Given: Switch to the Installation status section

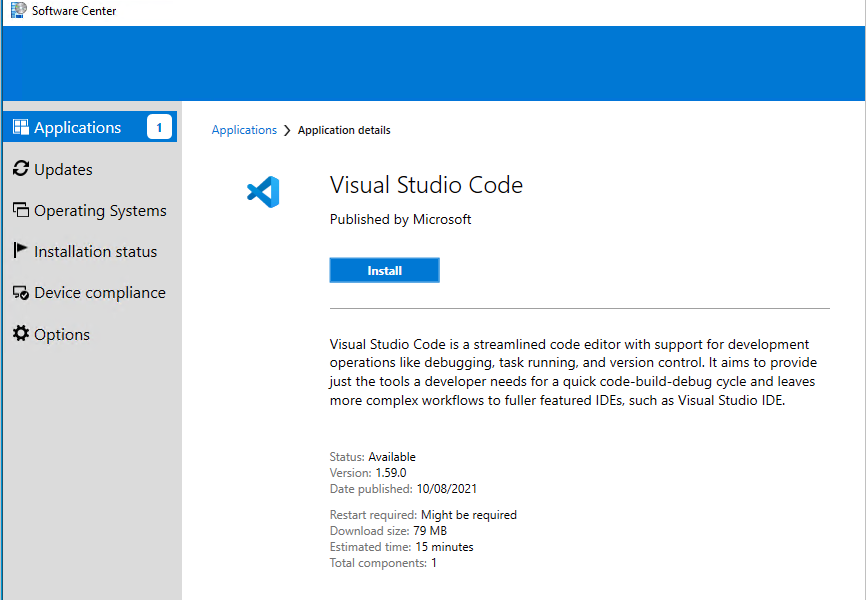Looking at the screenshot, I should pyautogui.click(x=96, y=251).
